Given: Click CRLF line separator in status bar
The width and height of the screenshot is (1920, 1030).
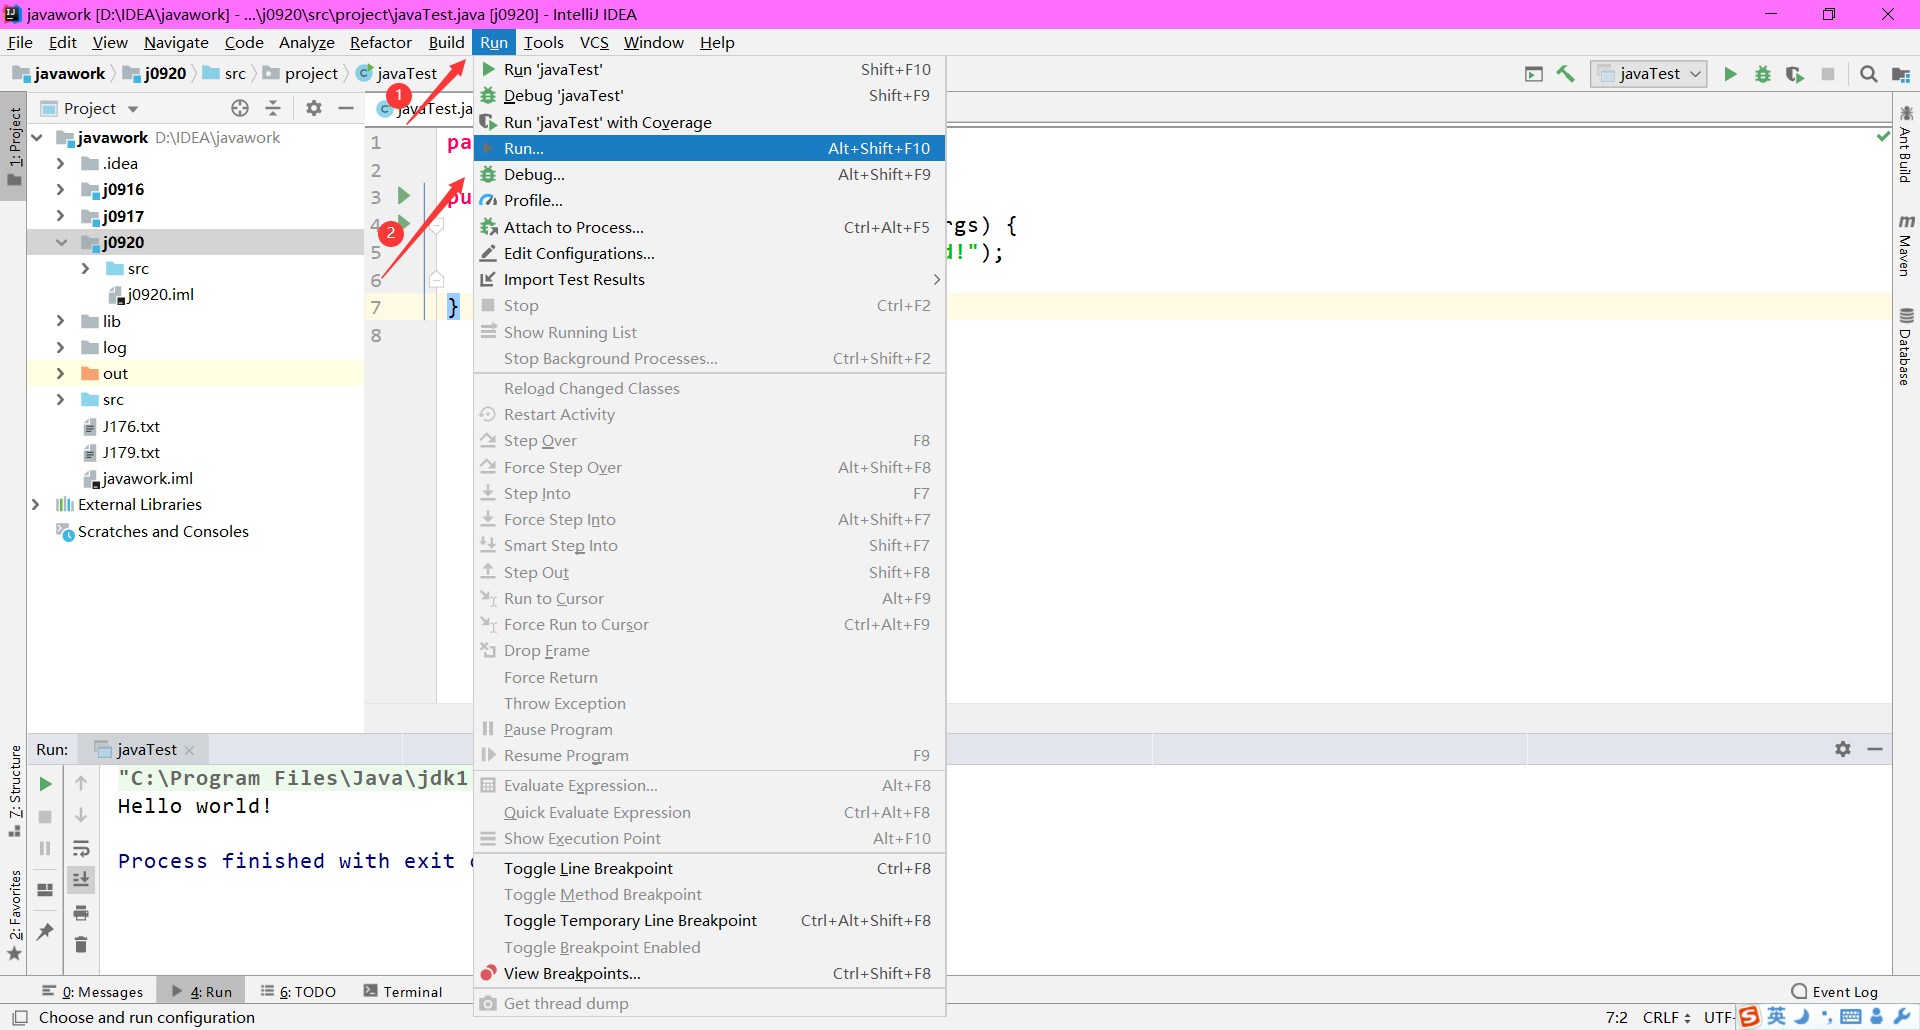Looking at the screenshot, I should tap(1666, 1018).
